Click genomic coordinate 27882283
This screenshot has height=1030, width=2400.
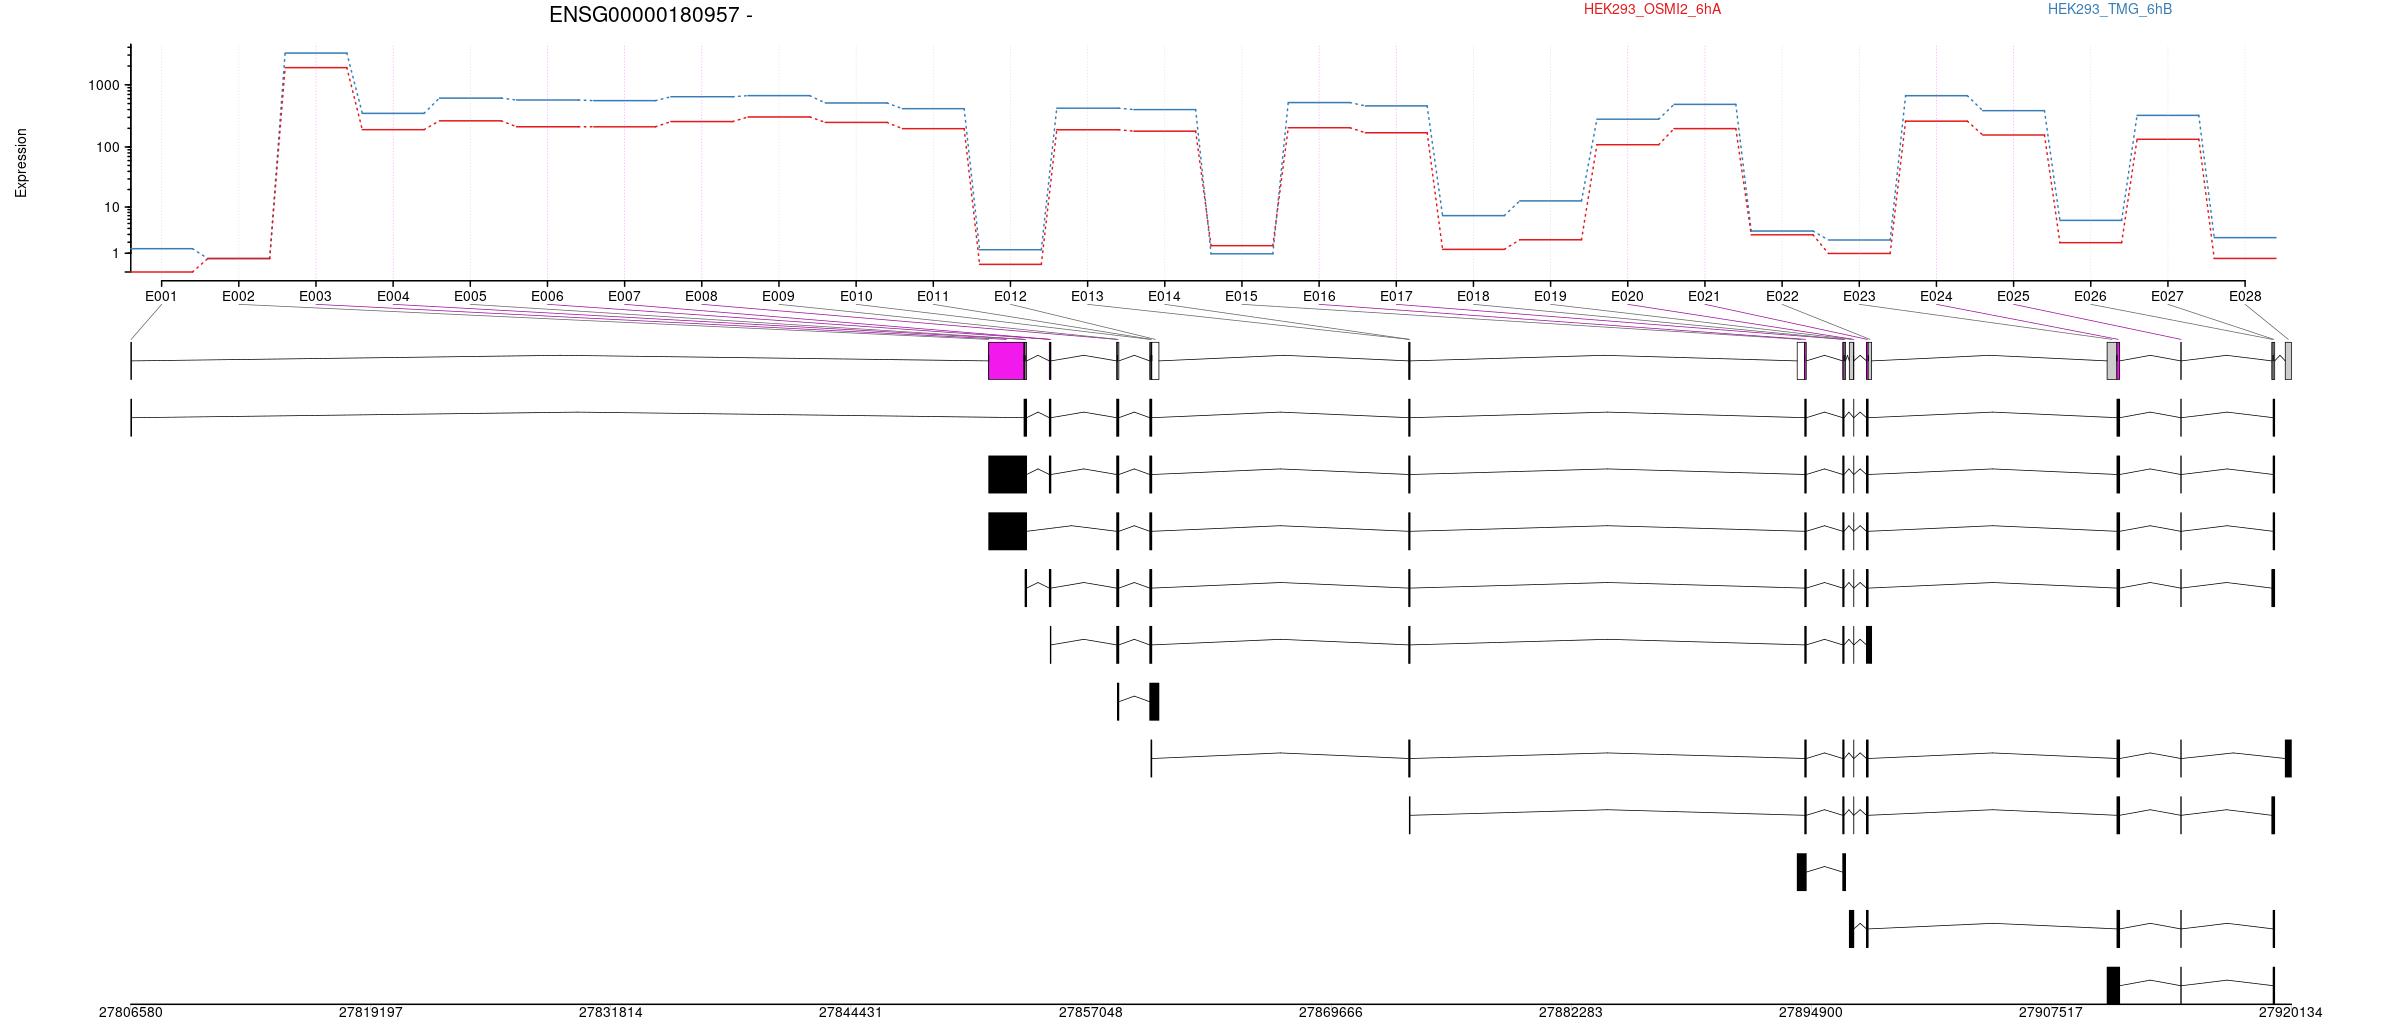pos(1570,1013)
